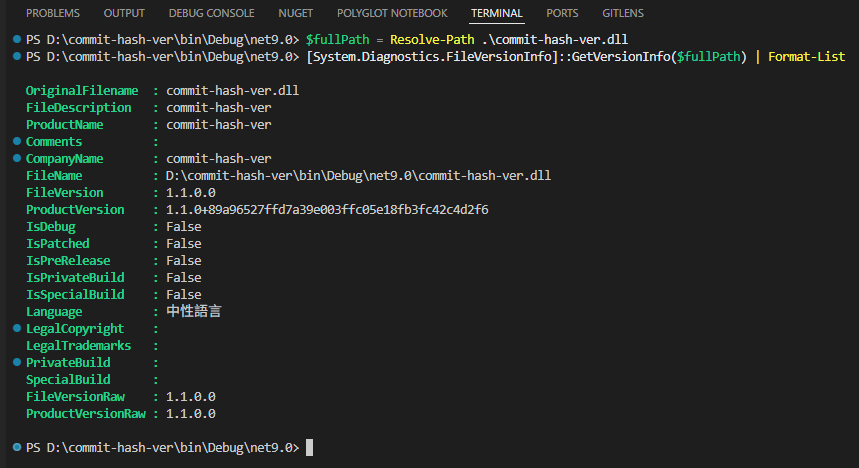Select the TERMINAL tab
This screenshot has width=859, height=468.
click(497, 14)
